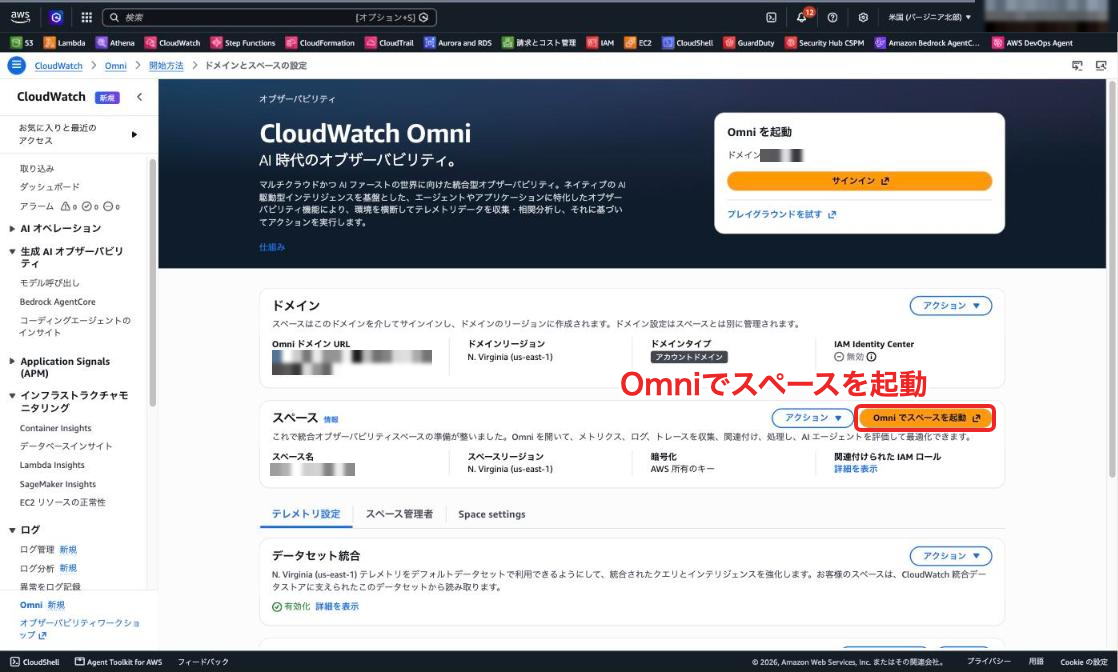The width and height of the screenshot is (1118, 672).
Task: Open ダッシュボード in sidebar
Action: (50, 187)
